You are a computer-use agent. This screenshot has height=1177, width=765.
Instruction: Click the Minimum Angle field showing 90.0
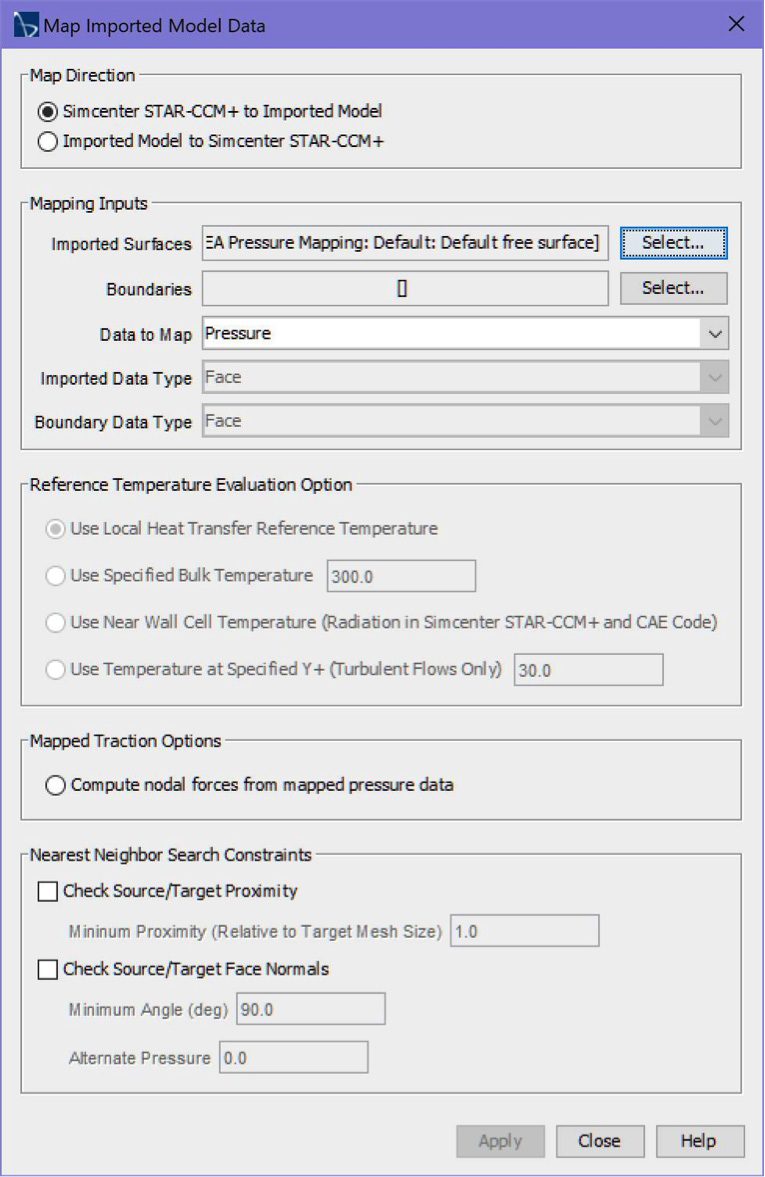(x=311, y=1009)
